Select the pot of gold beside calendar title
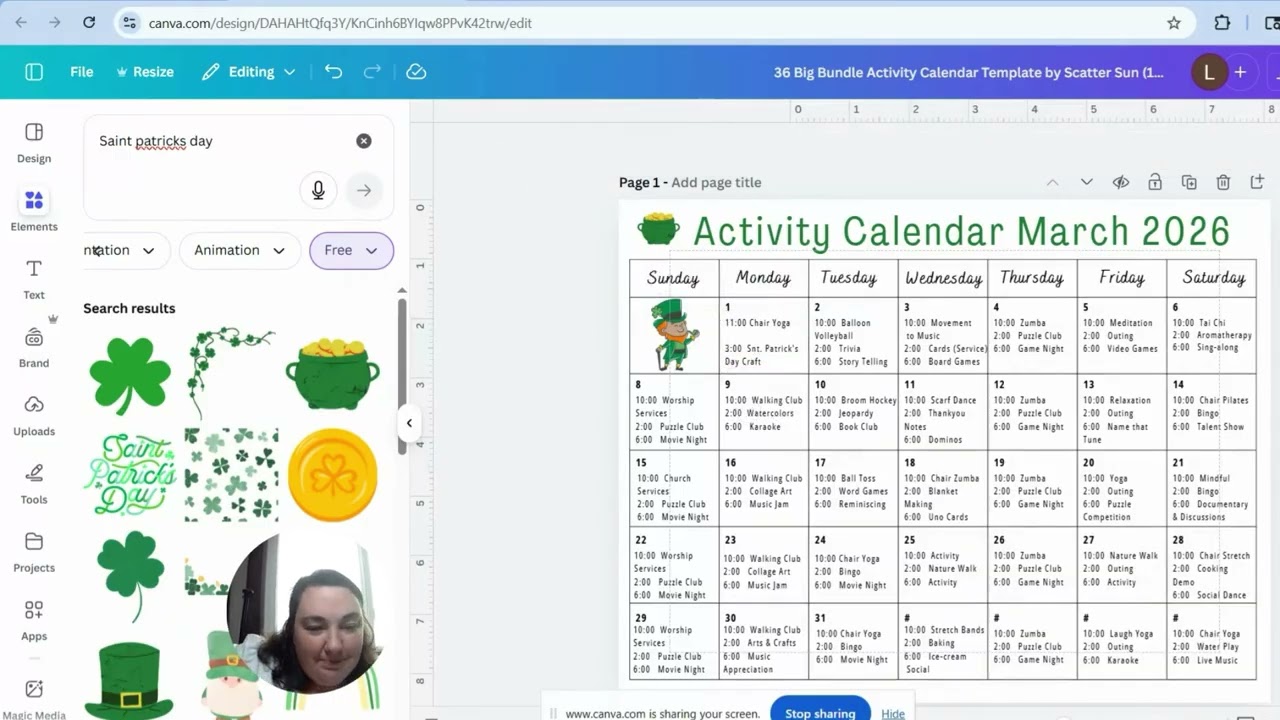 click(659, 229)
